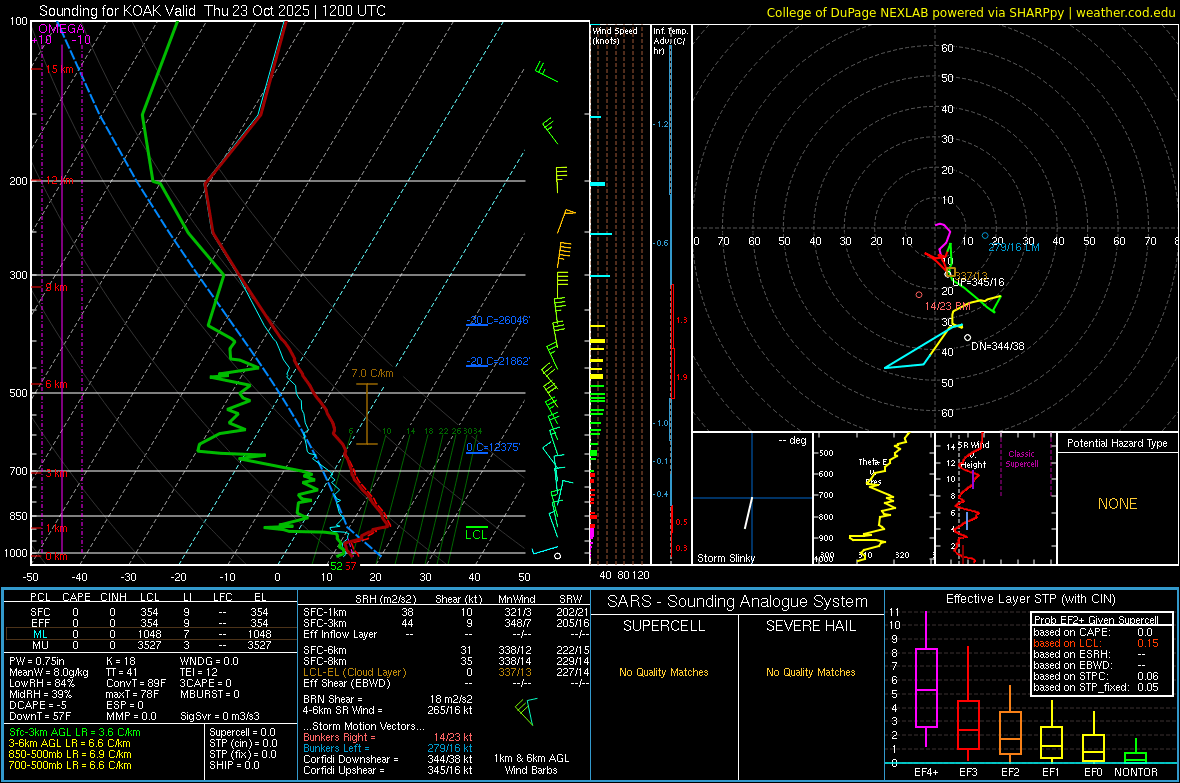Image resolution: width=1180 pixels, height=783 pixels.
Task: Click the 0 C=12375' level label
Action: click(x=493, y=447)
